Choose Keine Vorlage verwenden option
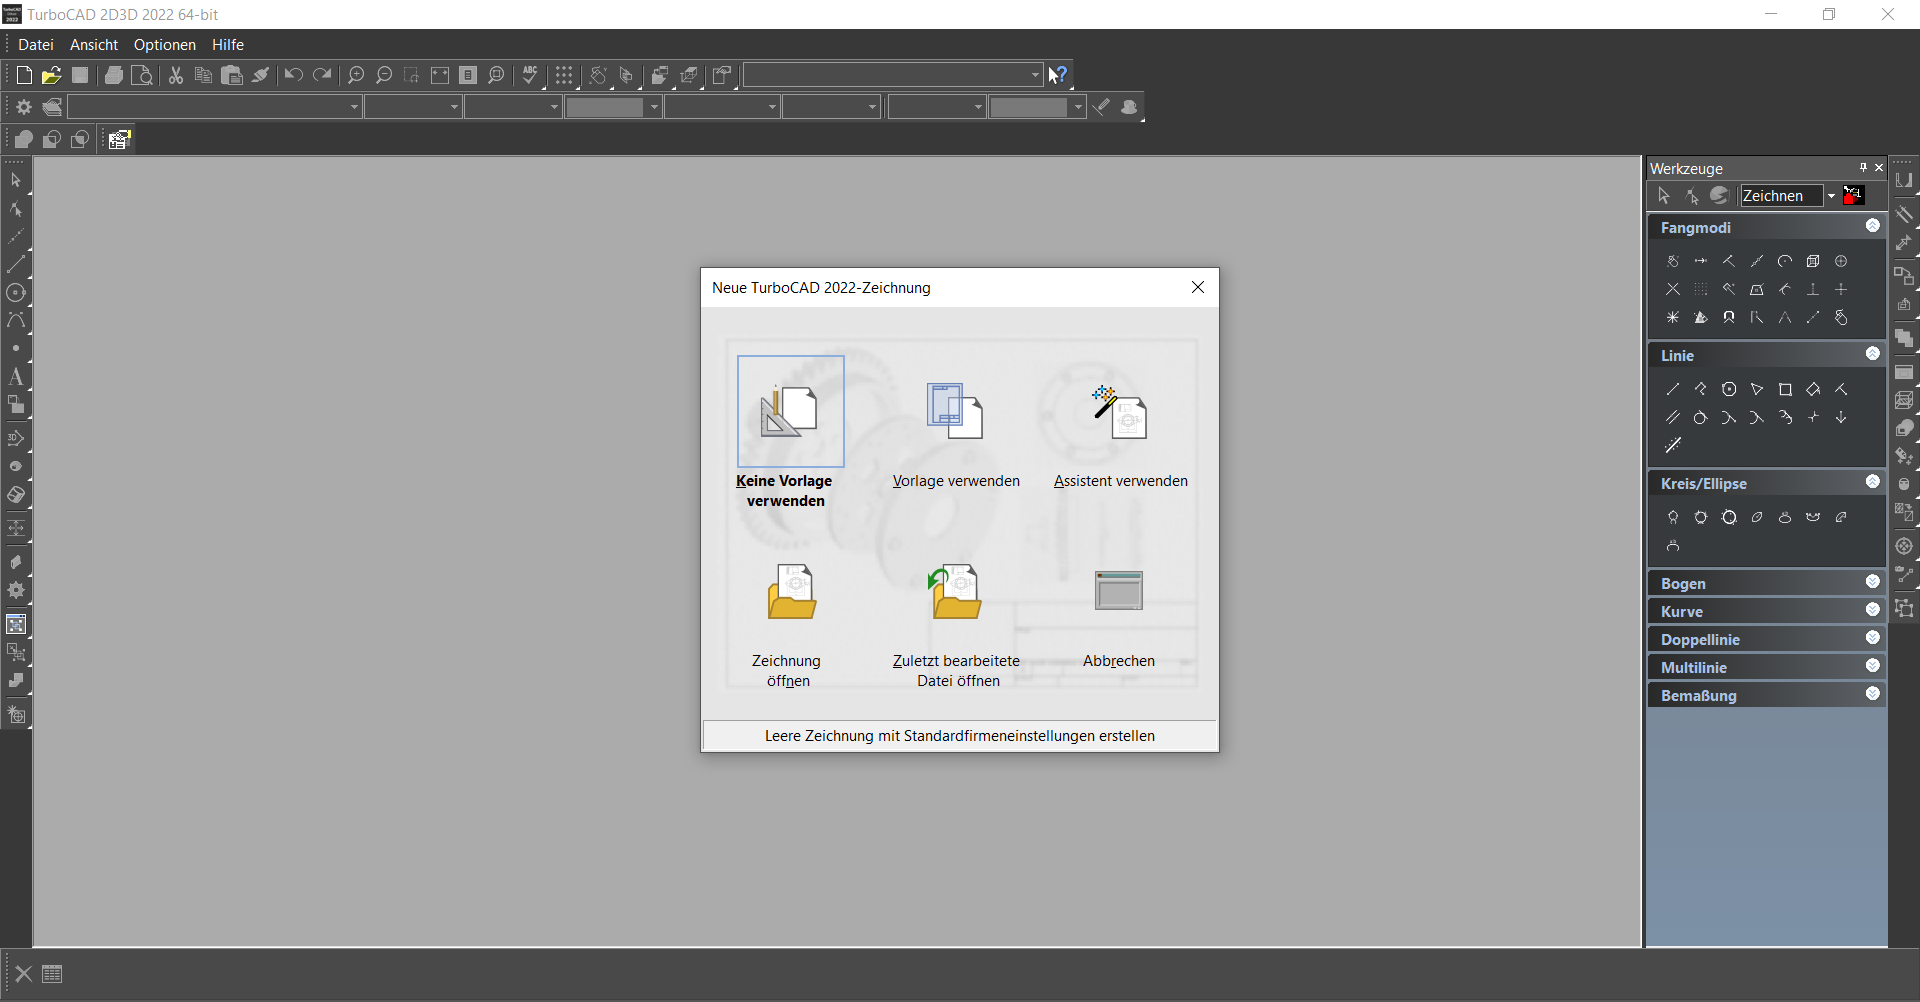Screen dimensions: 1920x1002 [x=790, y=412]
